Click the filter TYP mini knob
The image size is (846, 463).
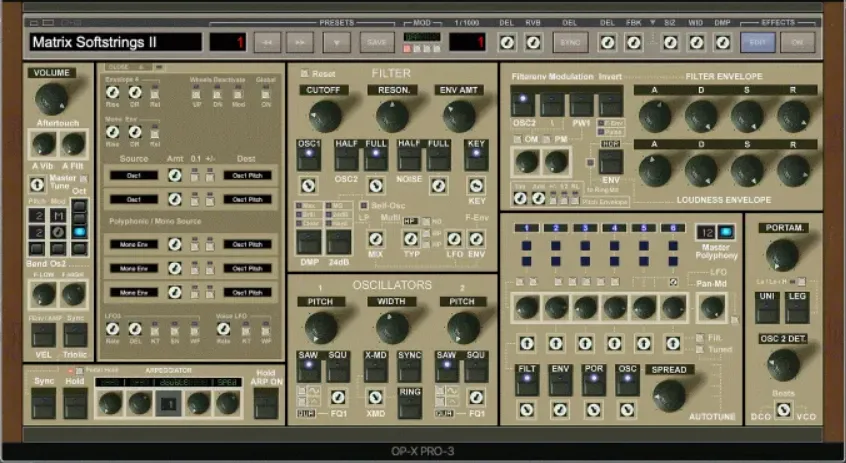(411, 239)
